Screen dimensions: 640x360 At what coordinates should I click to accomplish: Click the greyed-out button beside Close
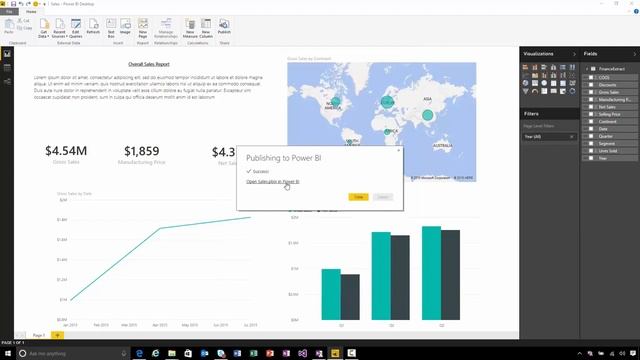[x=382, y=197]
